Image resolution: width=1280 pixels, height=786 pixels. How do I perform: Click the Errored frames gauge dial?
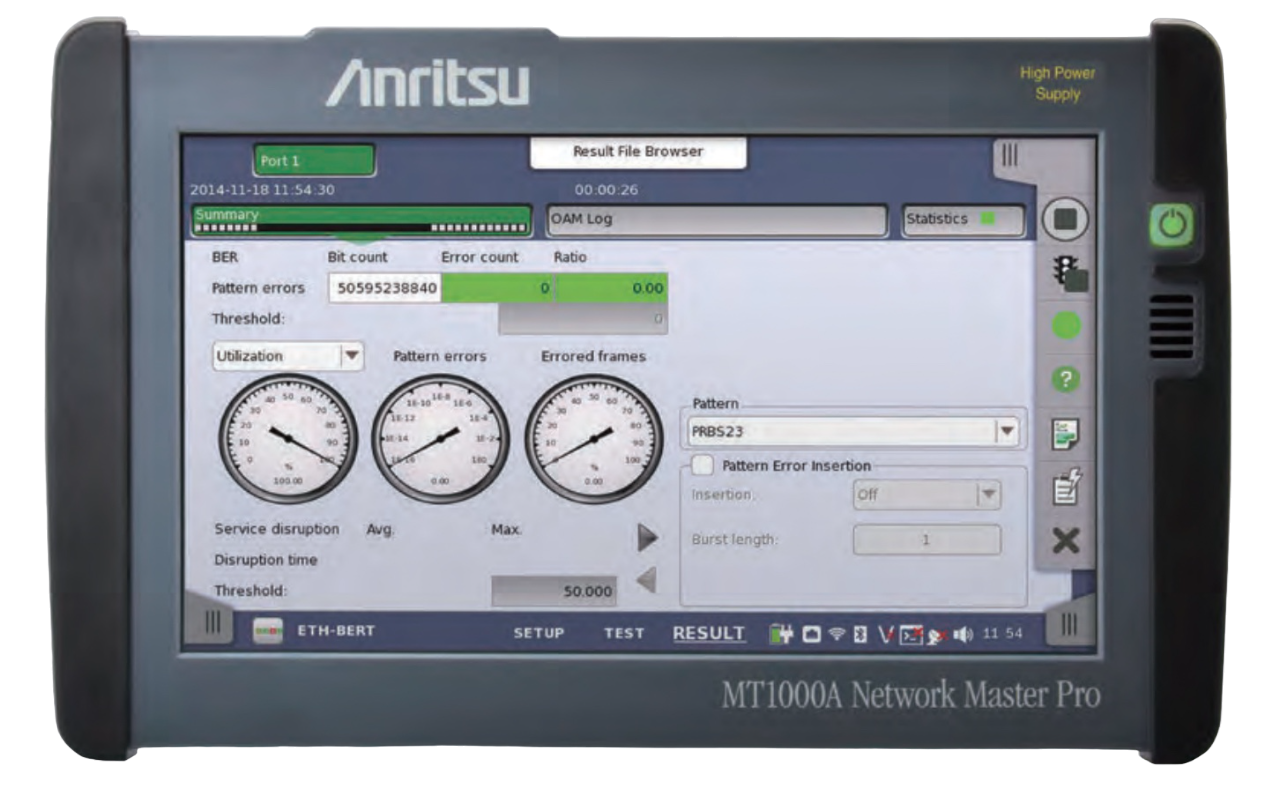(594, 438)
